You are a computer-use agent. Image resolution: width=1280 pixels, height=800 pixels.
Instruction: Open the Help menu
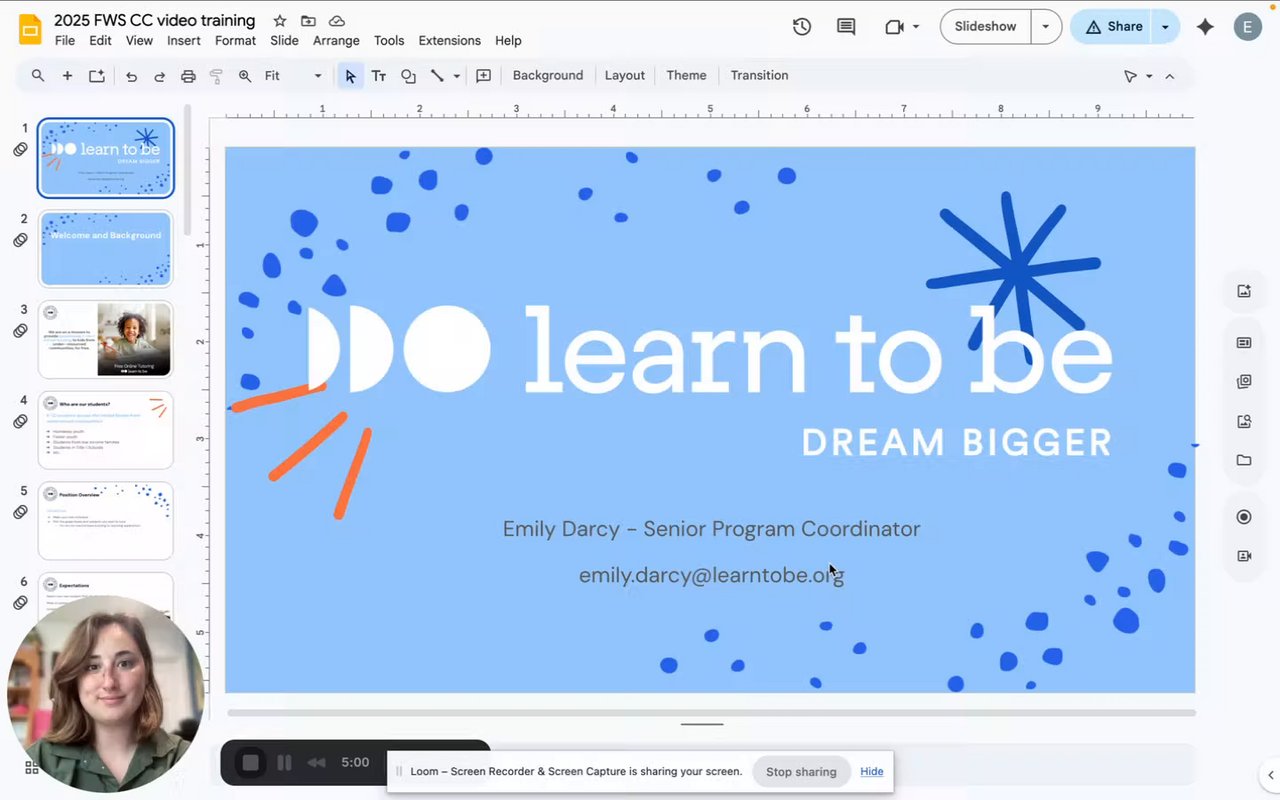(x=508, y=41)
